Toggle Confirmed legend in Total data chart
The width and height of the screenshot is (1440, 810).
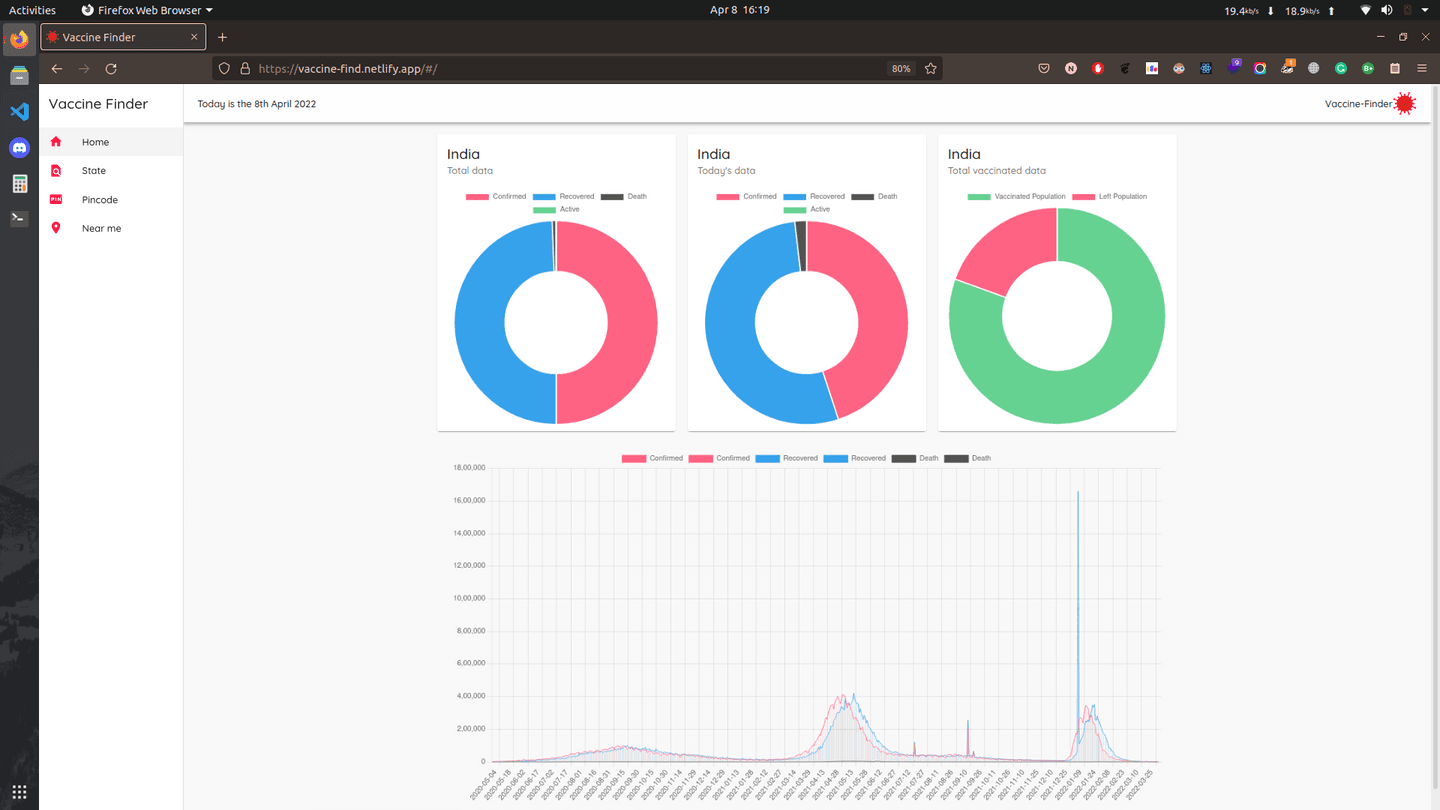[x=496, y=196]
